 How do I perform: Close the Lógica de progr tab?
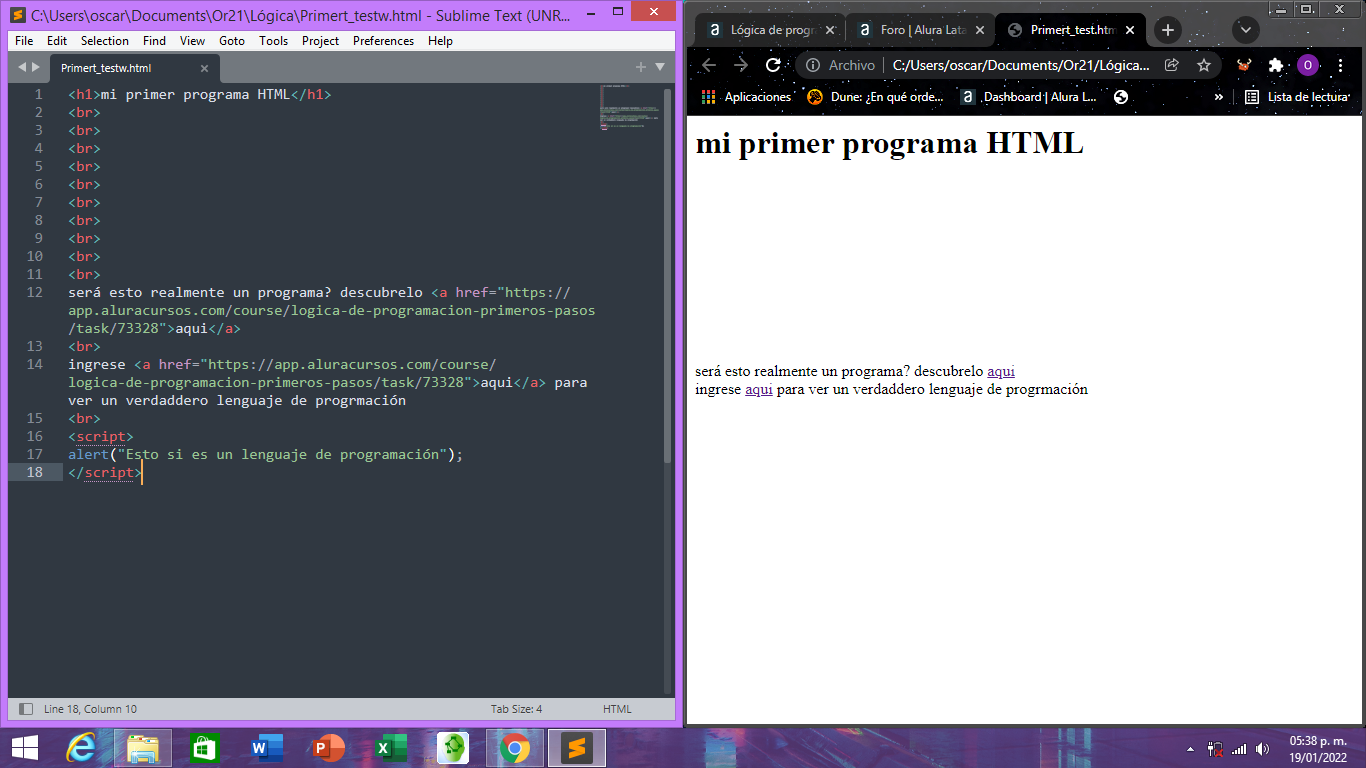[829, 30]
